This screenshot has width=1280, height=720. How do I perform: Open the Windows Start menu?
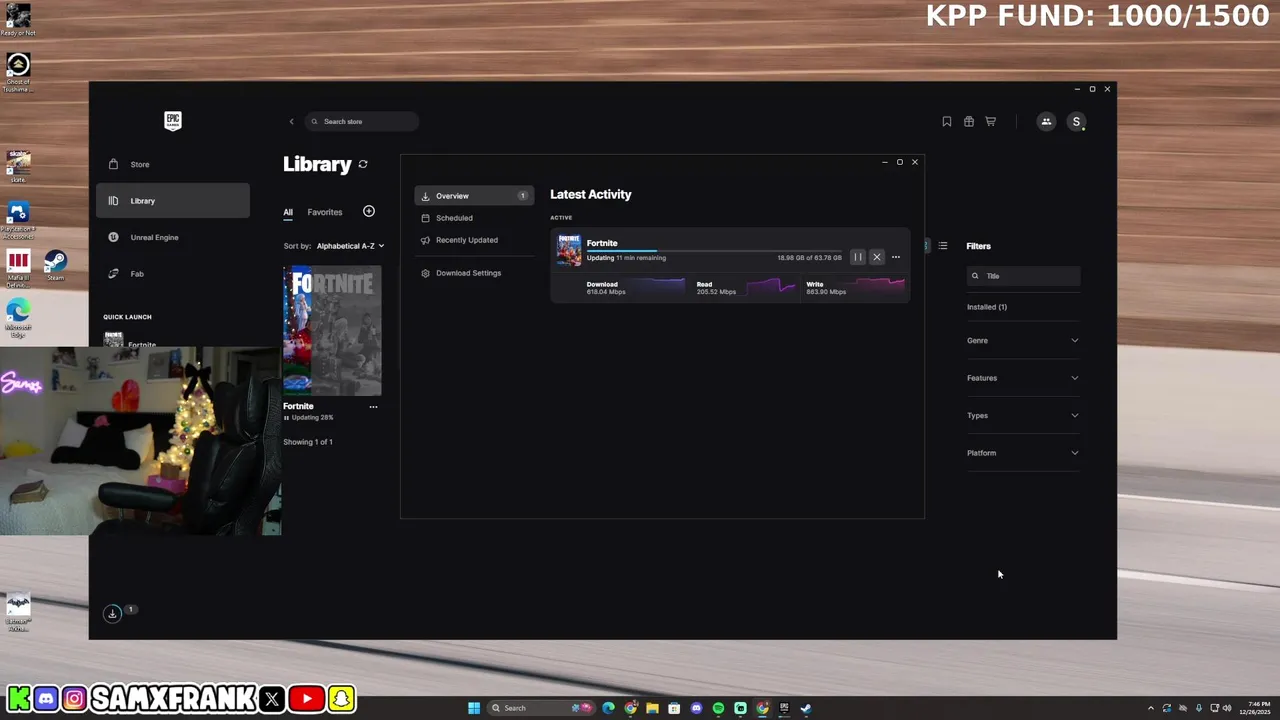pyautogui.click(x=474, y=708)
